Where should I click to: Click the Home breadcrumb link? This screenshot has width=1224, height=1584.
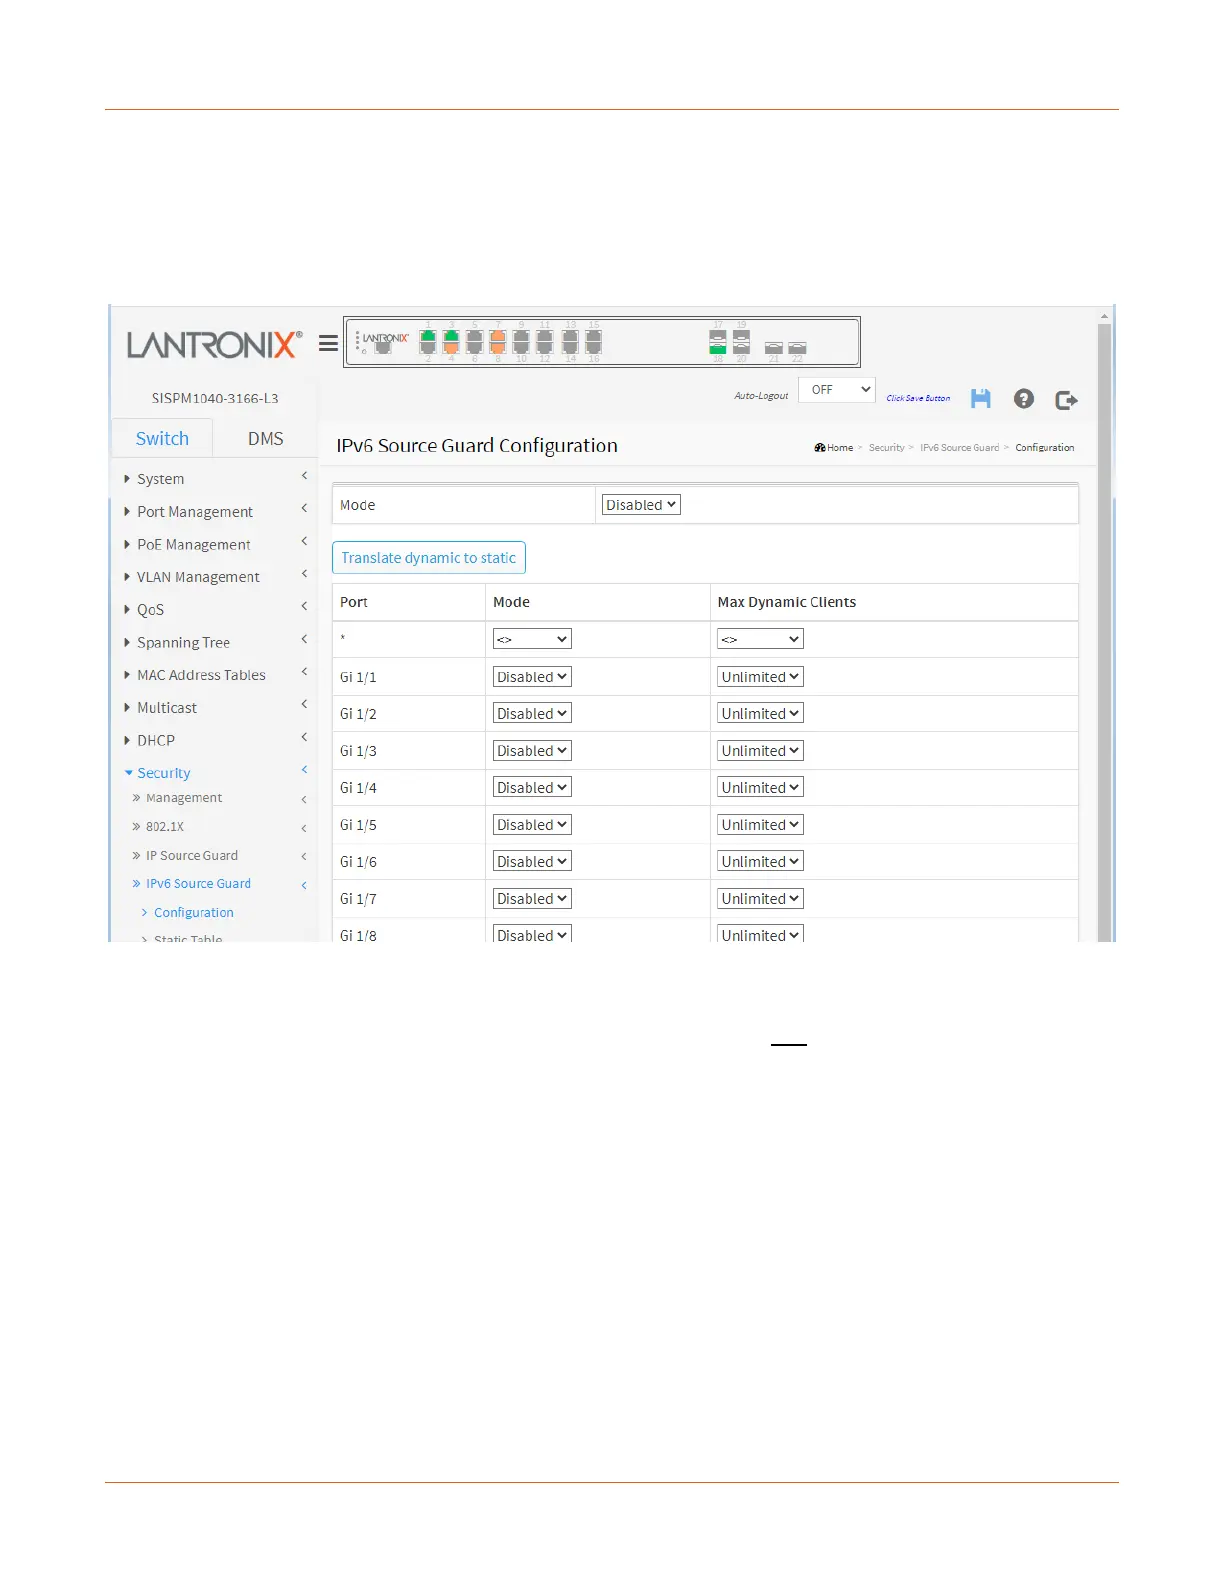[840, 448]
